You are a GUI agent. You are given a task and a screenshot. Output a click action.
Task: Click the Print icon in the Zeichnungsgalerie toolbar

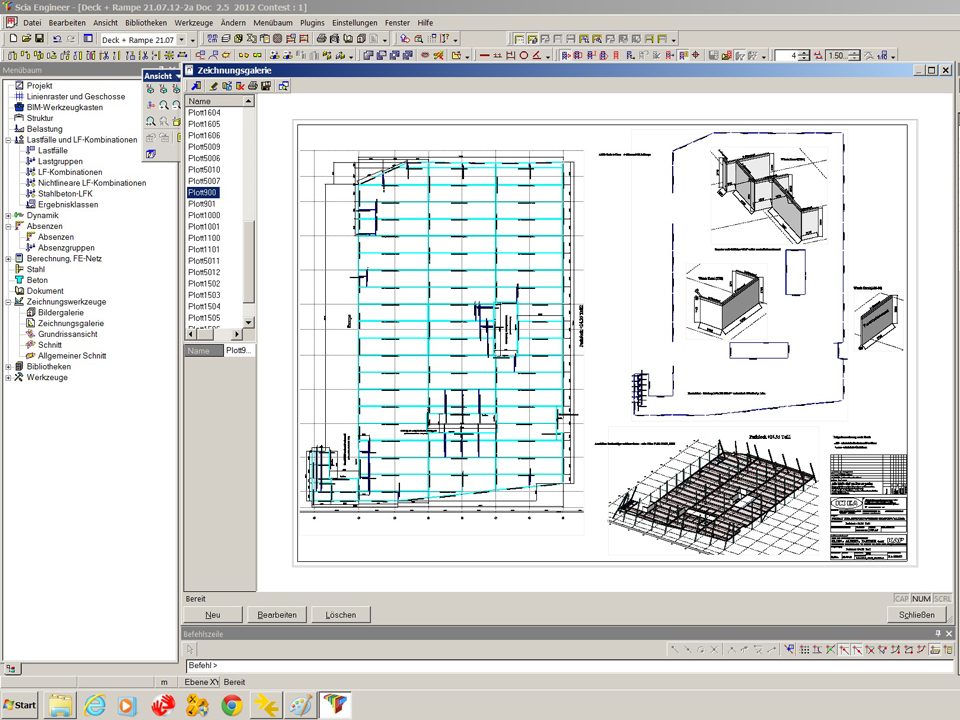click(254, 86)
